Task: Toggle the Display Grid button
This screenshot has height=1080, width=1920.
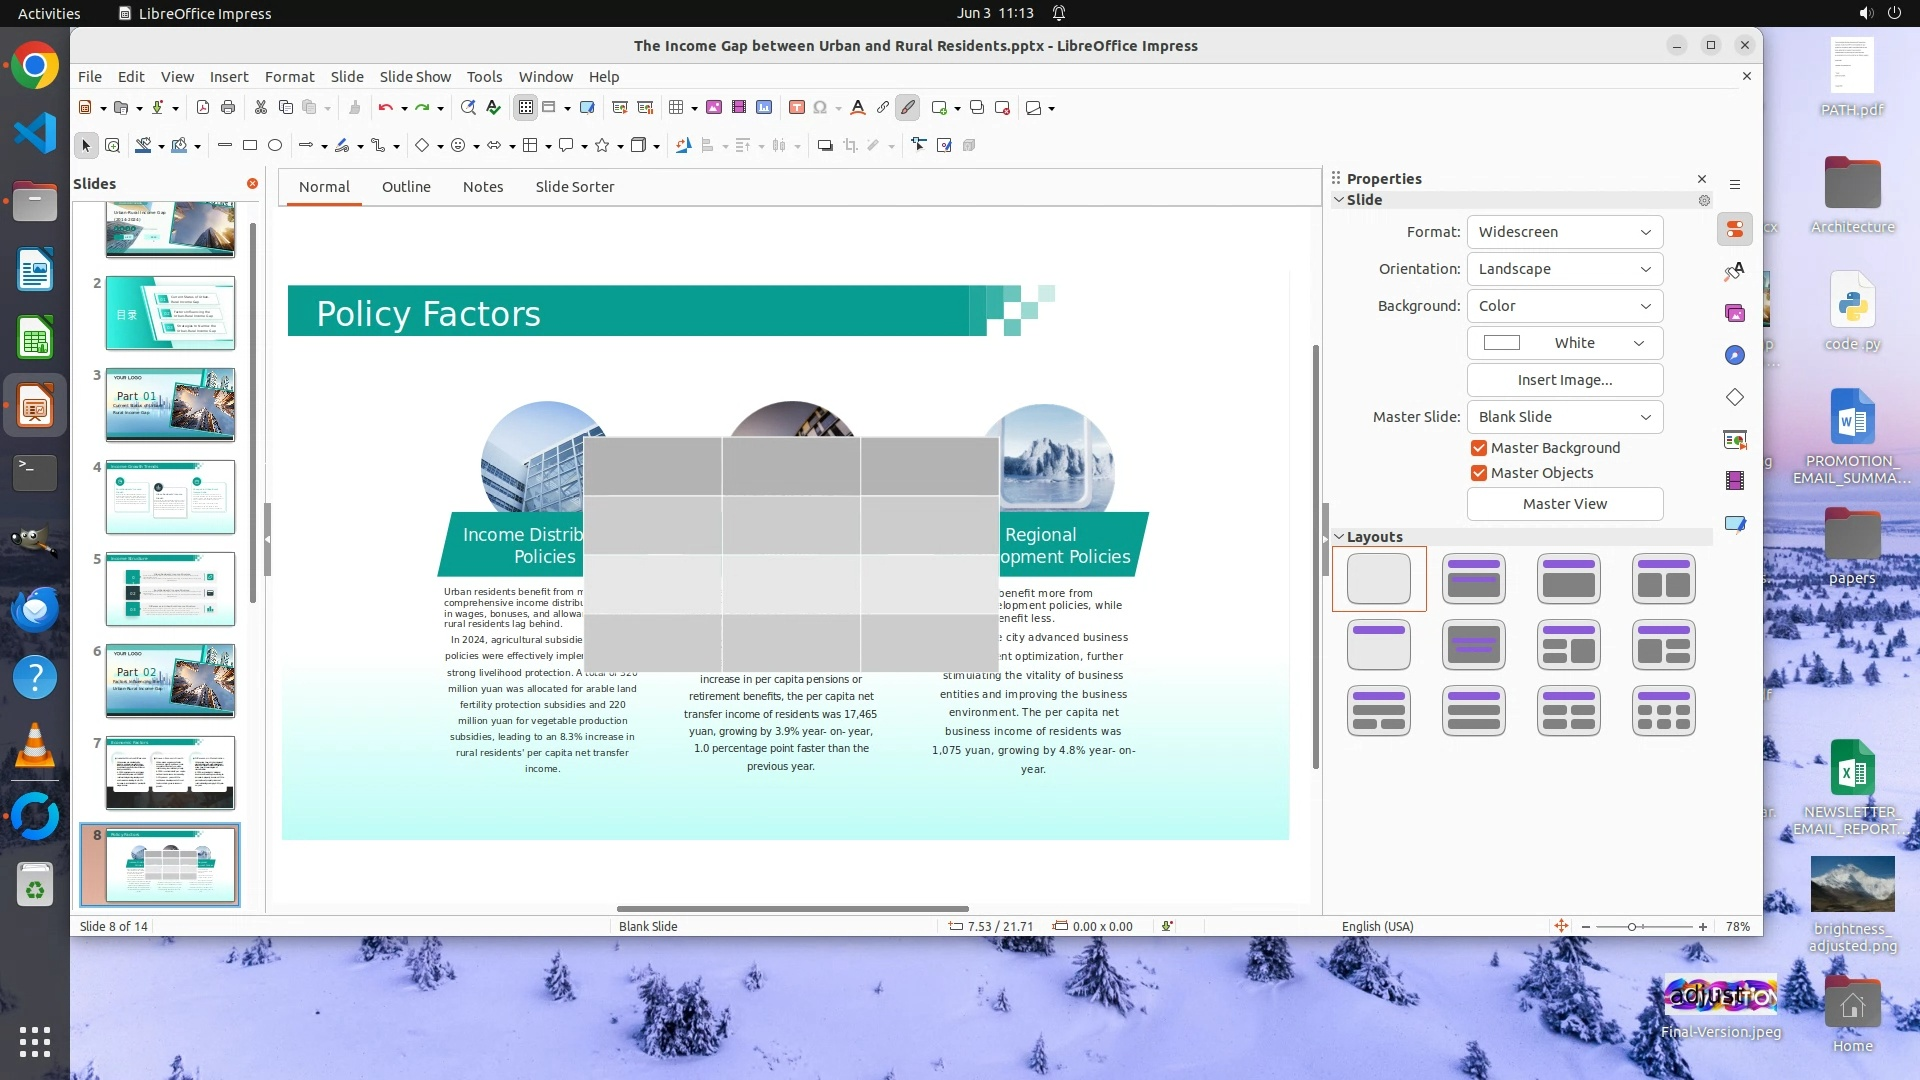Action: tap(526, 108)
